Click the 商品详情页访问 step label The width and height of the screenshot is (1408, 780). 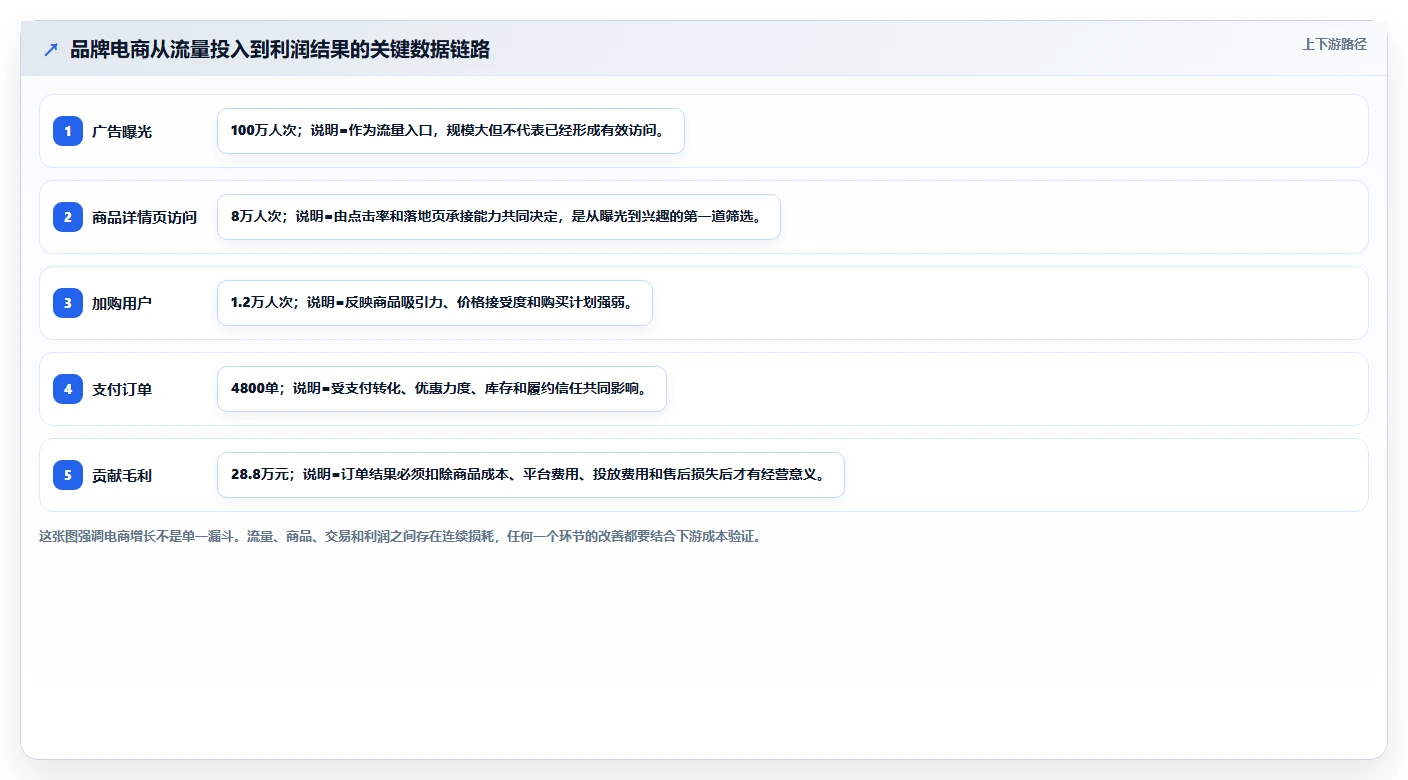point(145,217)
